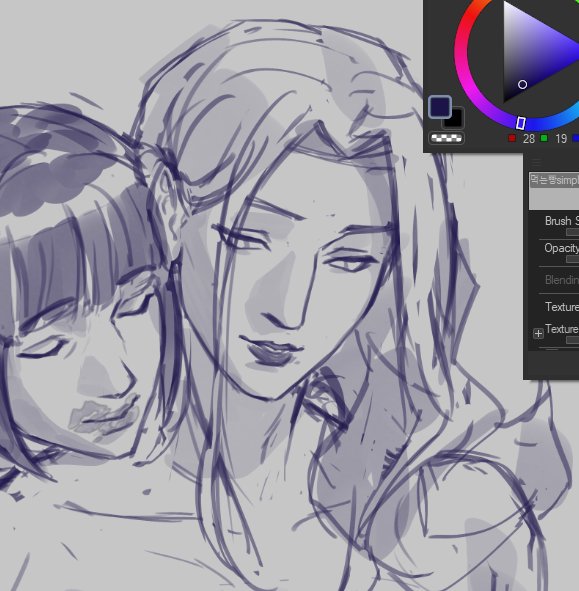Viewport: 579px width, 591px height.
Task: Choose the transparent color checkered swatch
Action: click(446, 138)
